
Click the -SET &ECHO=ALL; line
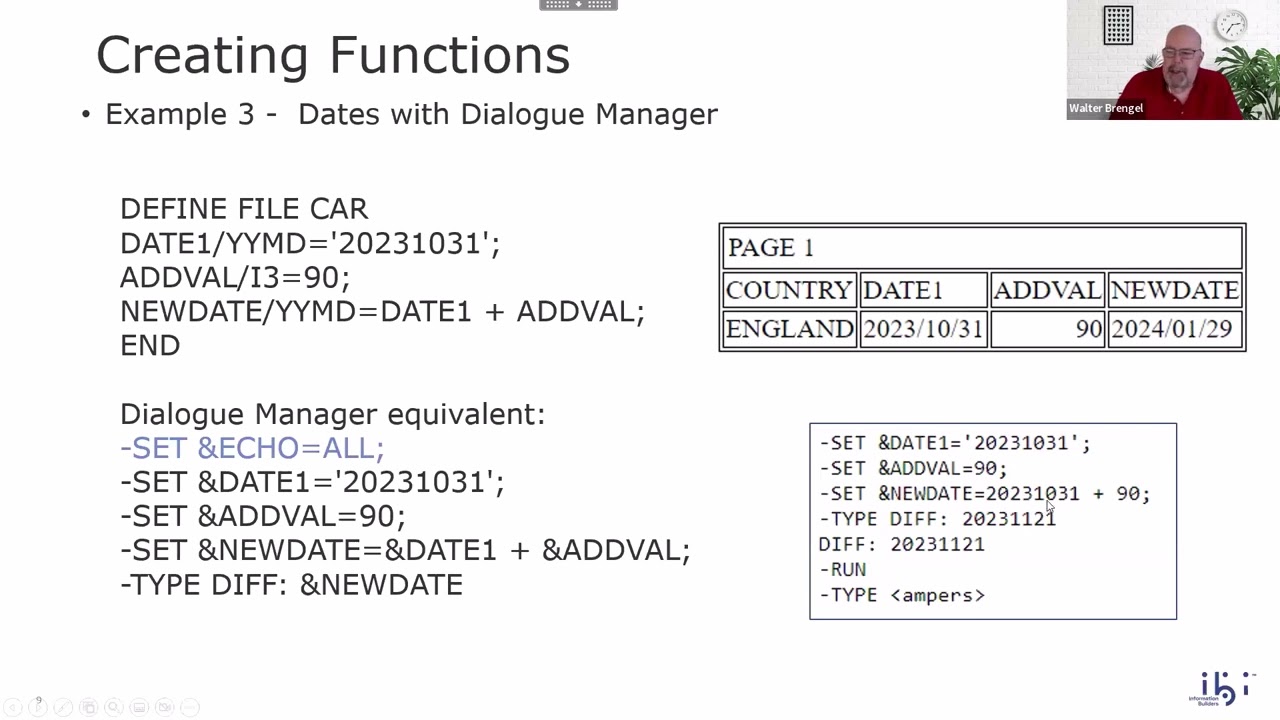pos(252,448)
